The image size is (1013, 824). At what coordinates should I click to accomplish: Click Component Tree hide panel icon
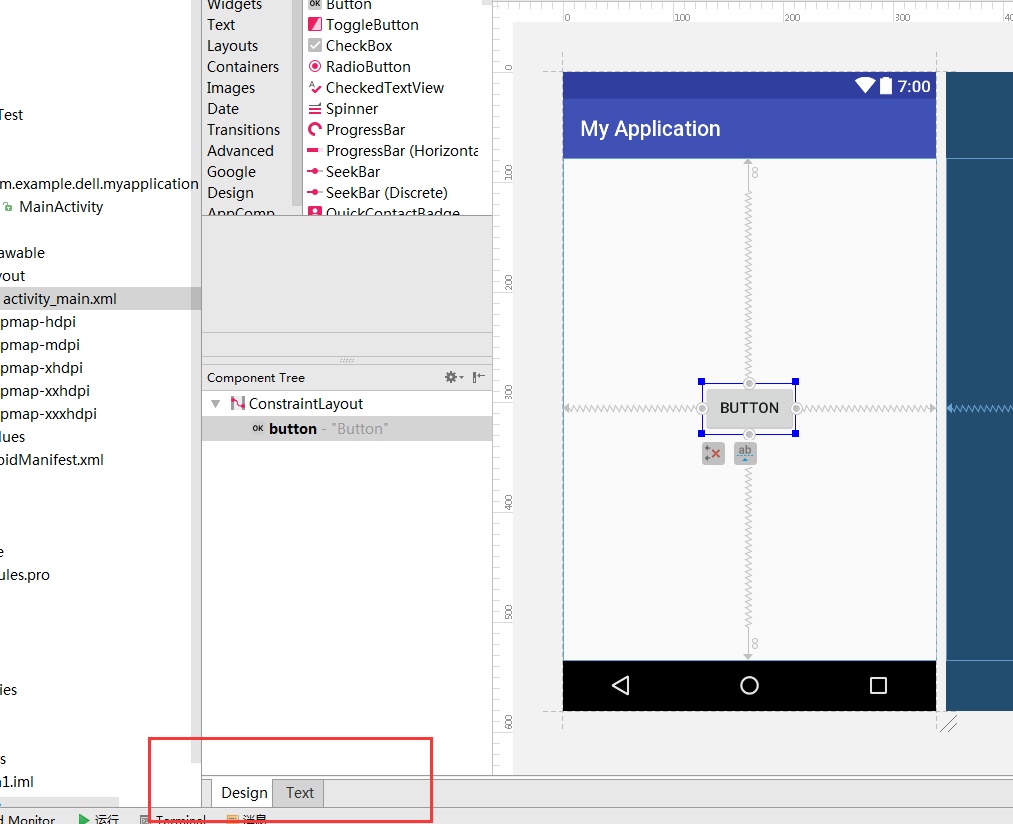pyautogui.click(x=478, y=377)
